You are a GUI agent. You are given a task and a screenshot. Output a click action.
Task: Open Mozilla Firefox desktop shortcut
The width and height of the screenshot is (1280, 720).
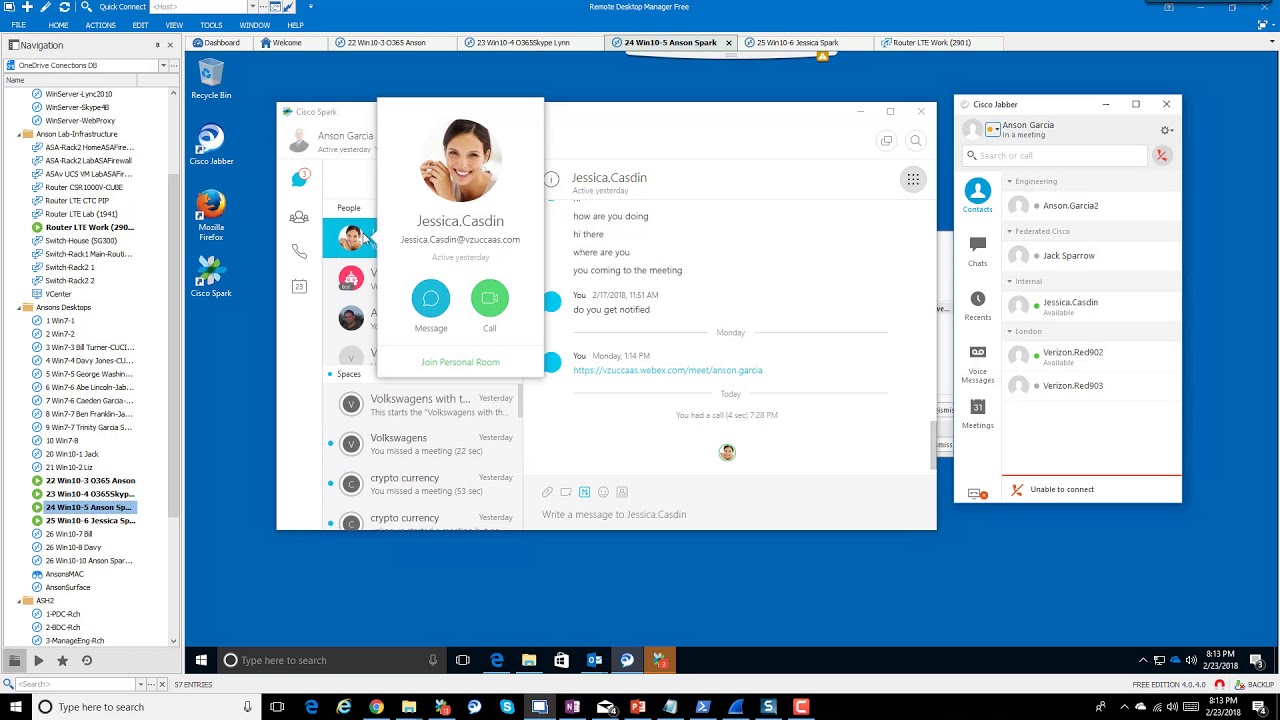[211, 215]
